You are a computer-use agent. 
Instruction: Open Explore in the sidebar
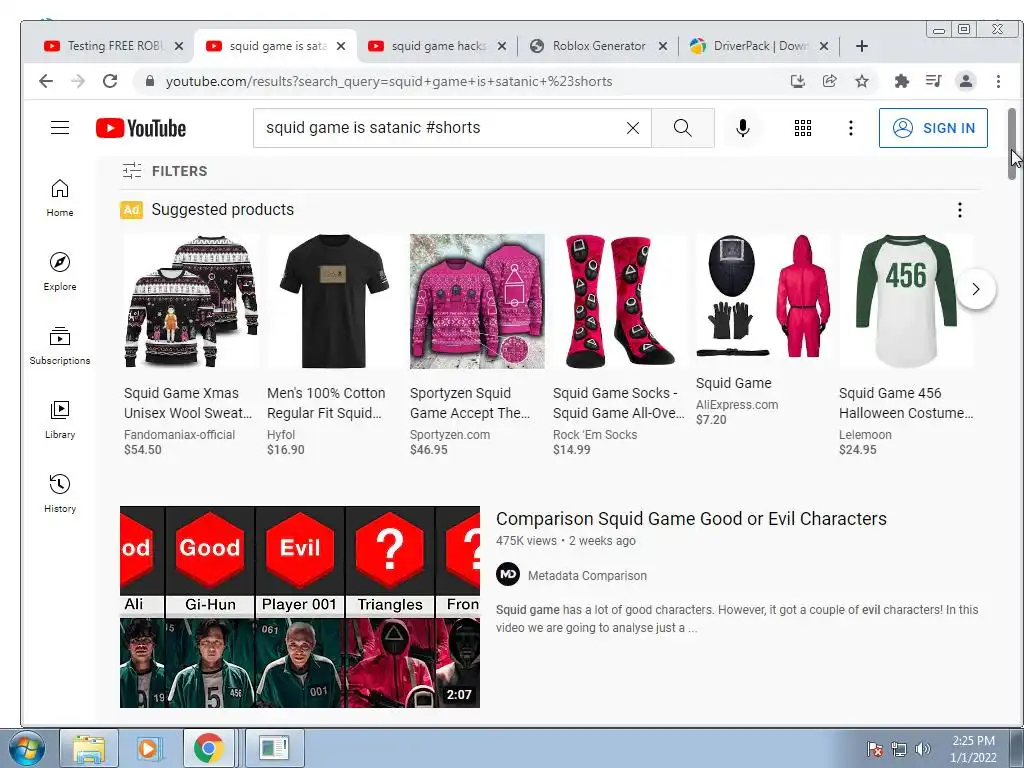point(60,272)
